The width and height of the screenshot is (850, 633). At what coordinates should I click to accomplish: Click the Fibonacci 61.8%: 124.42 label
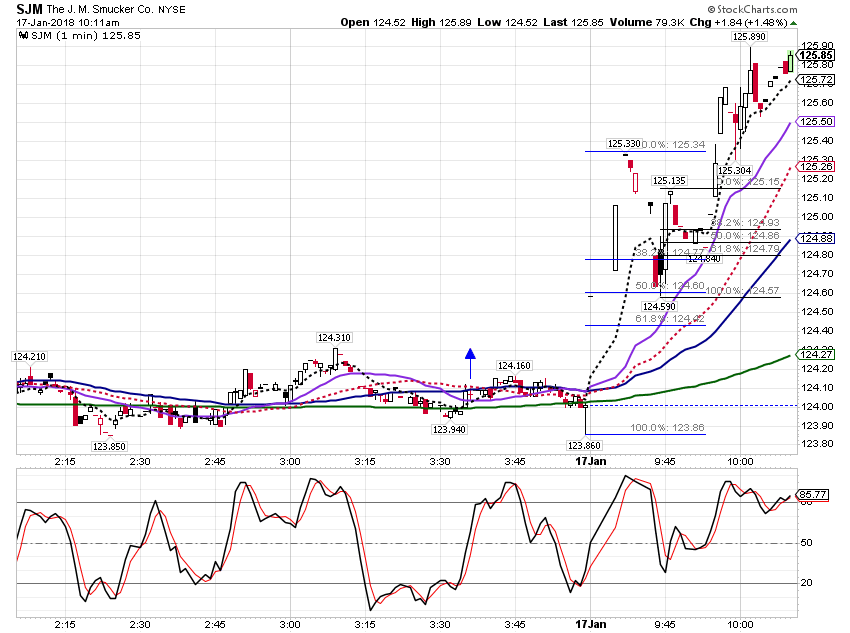(x=670, y=319)
